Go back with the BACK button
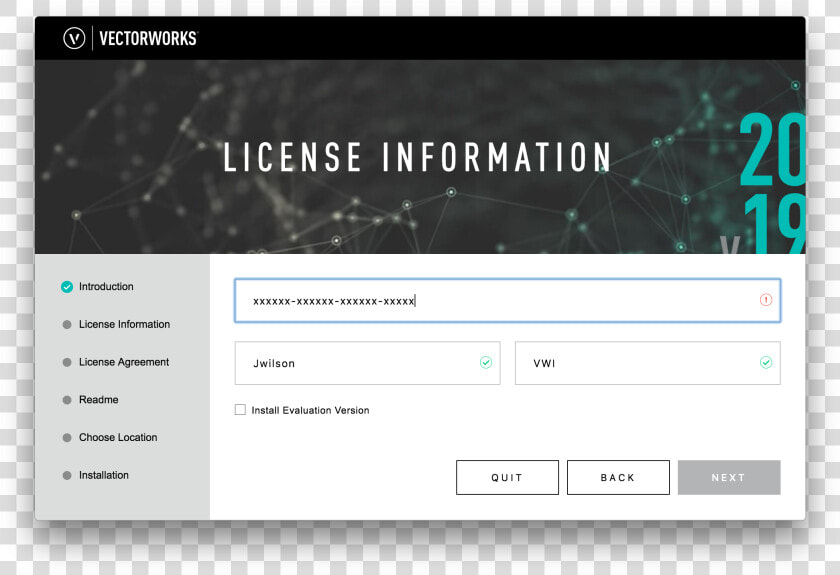Image resolution: width=840 pixels, height=575 pixels. 618,477
